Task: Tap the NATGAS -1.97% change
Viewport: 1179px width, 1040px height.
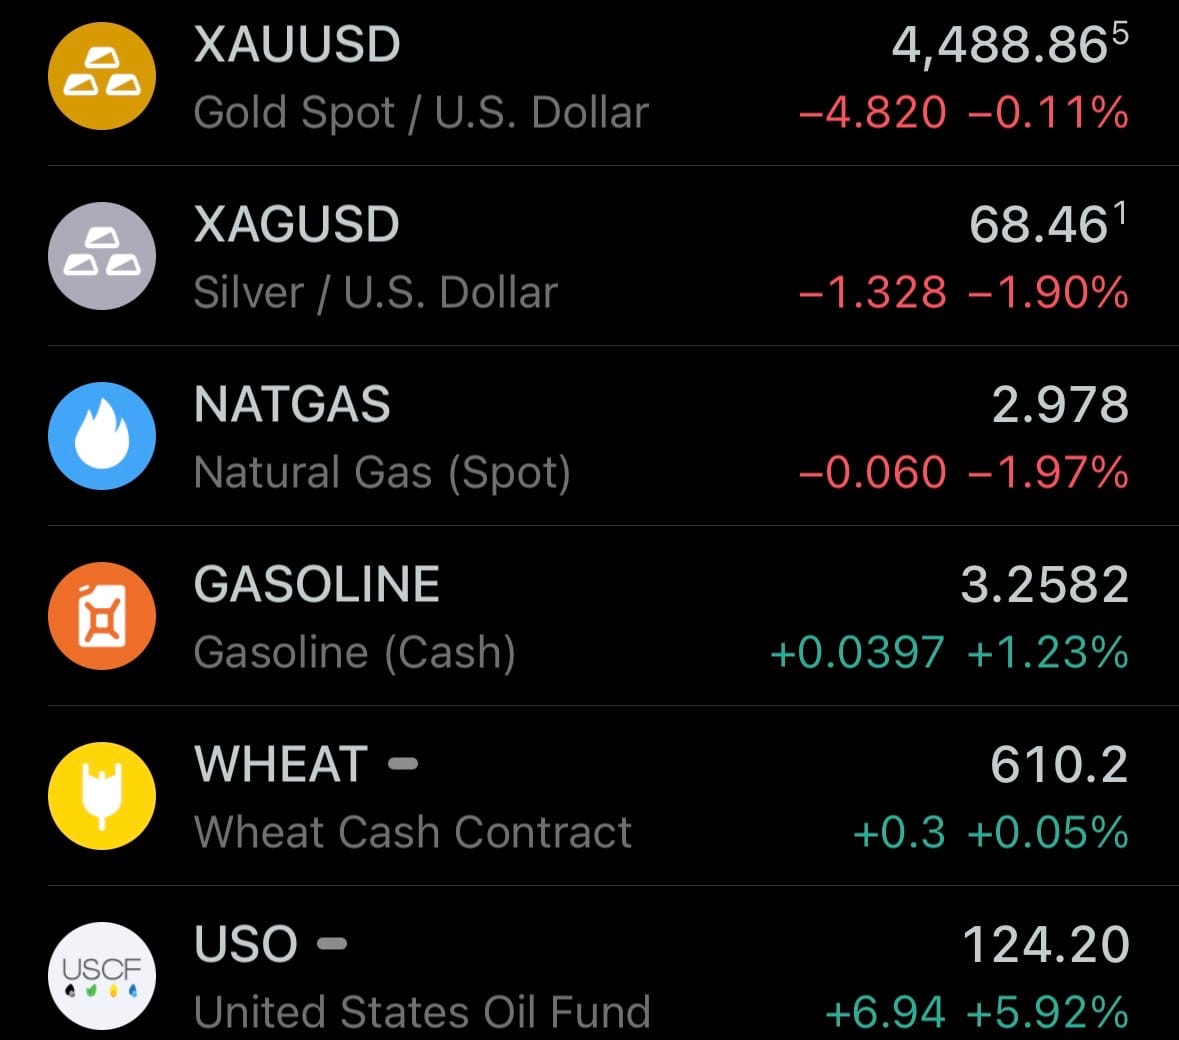Action: click(1048, 473)
